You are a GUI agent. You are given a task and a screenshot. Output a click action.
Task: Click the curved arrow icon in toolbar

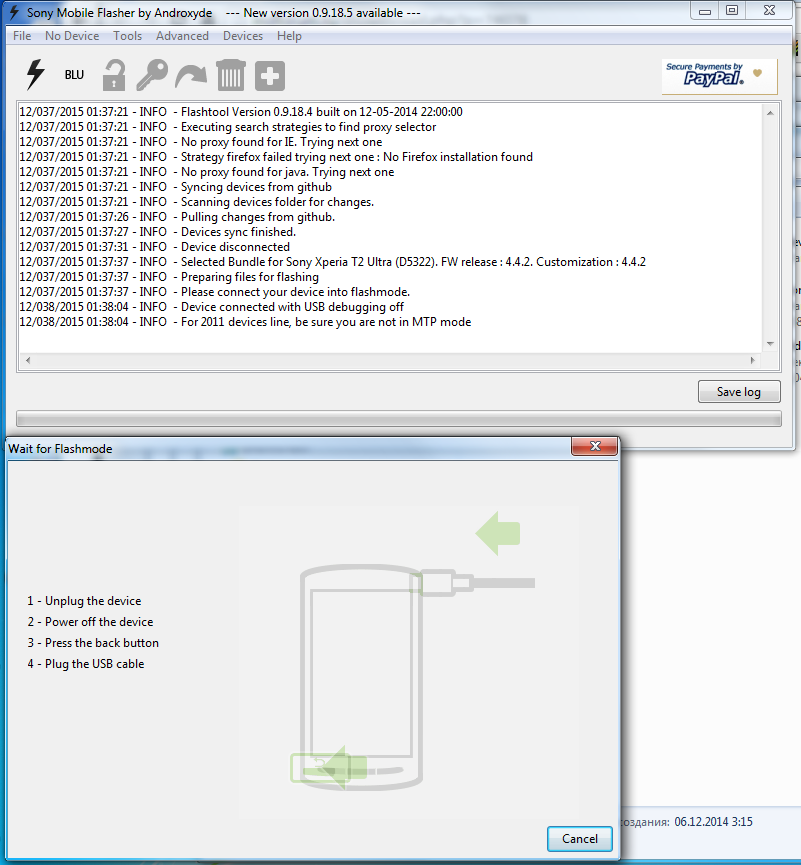click(x=191, y=76)
